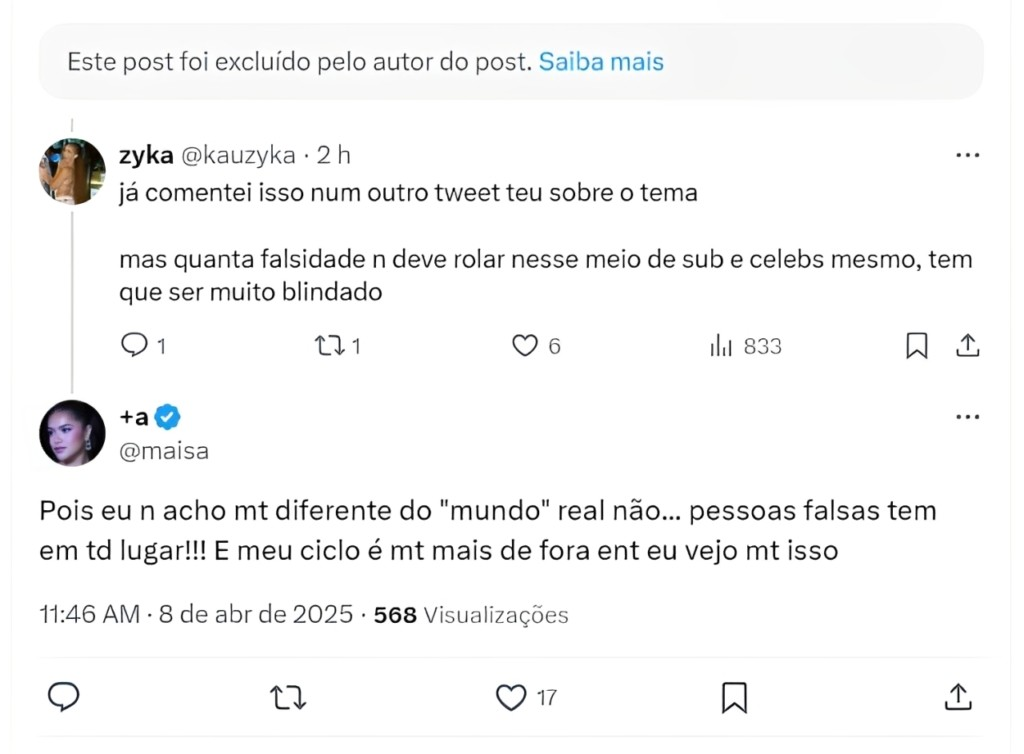
Task: Share maisa's post
Action: click(x=958, y=696)
